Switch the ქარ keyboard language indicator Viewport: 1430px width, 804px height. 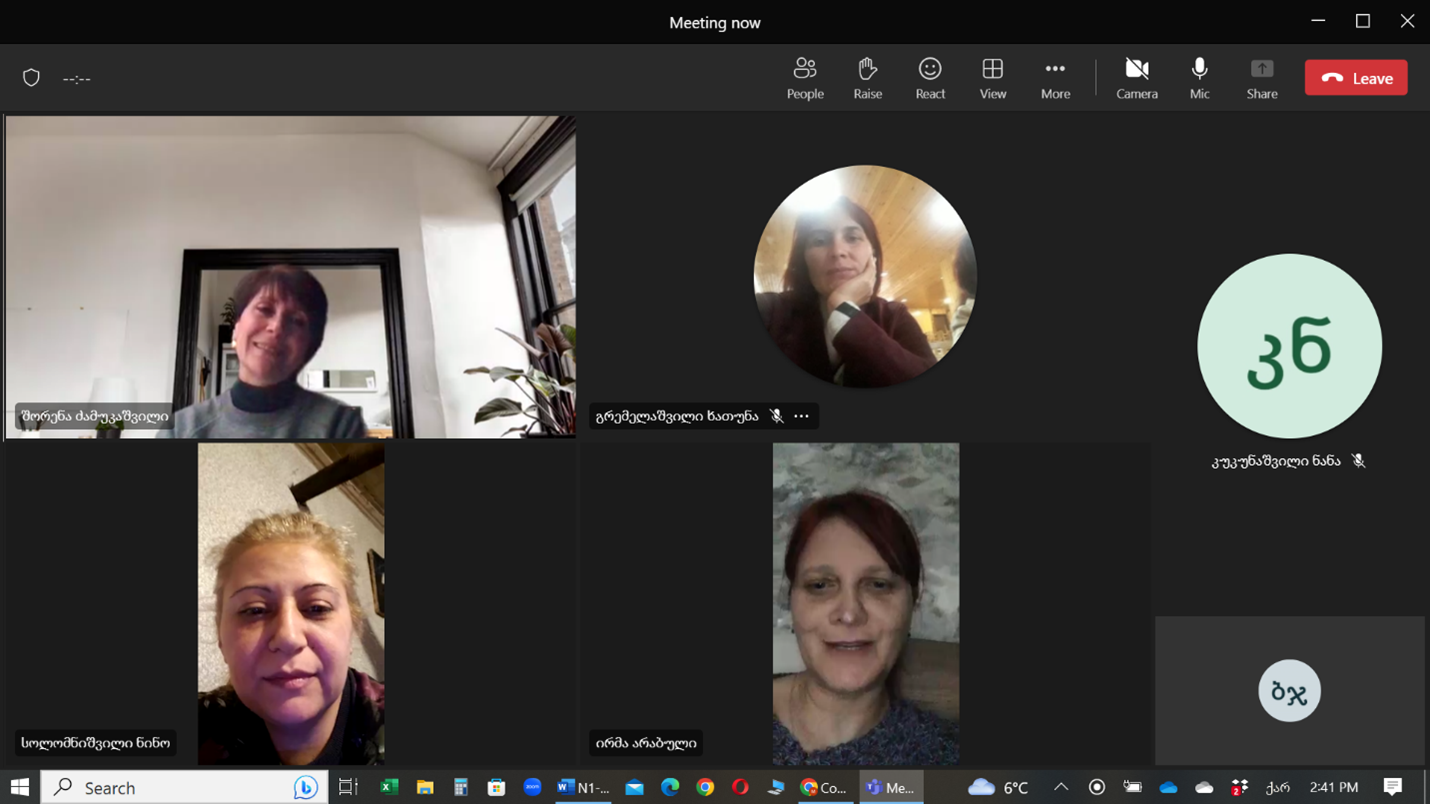coord(1277,788)
